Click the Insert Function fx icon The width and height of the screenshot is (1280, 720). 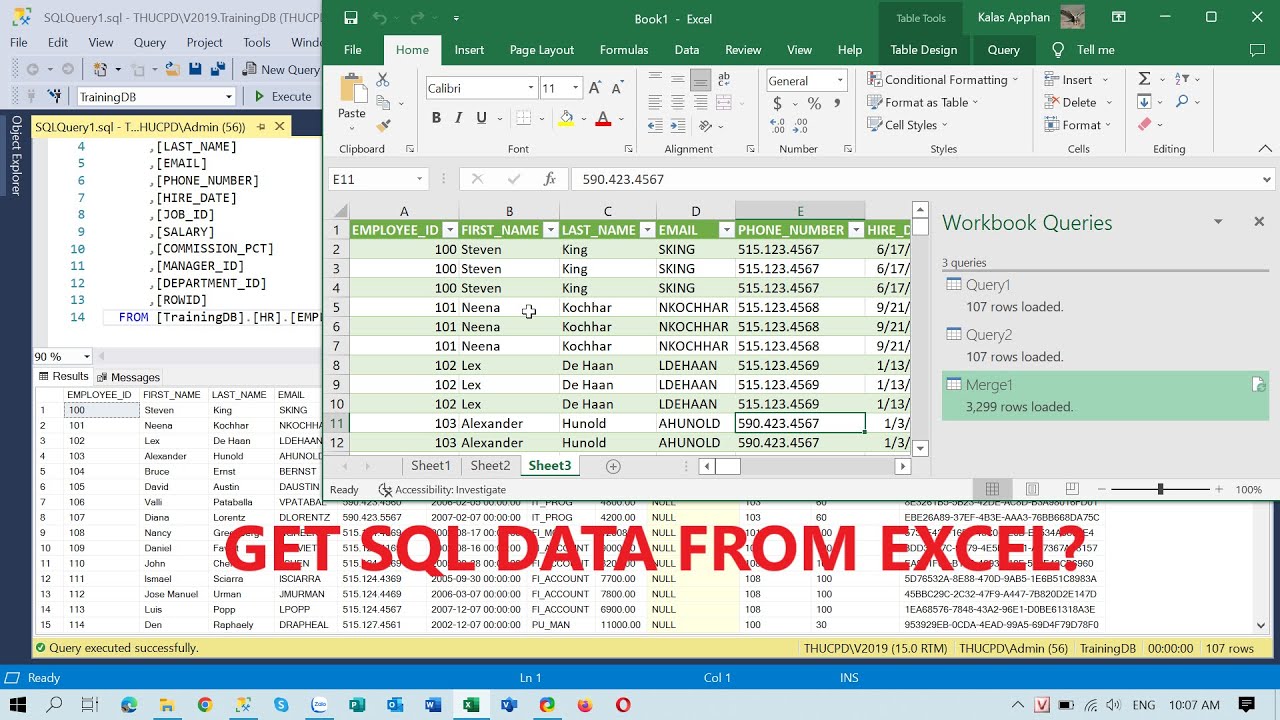pos(549,179)
